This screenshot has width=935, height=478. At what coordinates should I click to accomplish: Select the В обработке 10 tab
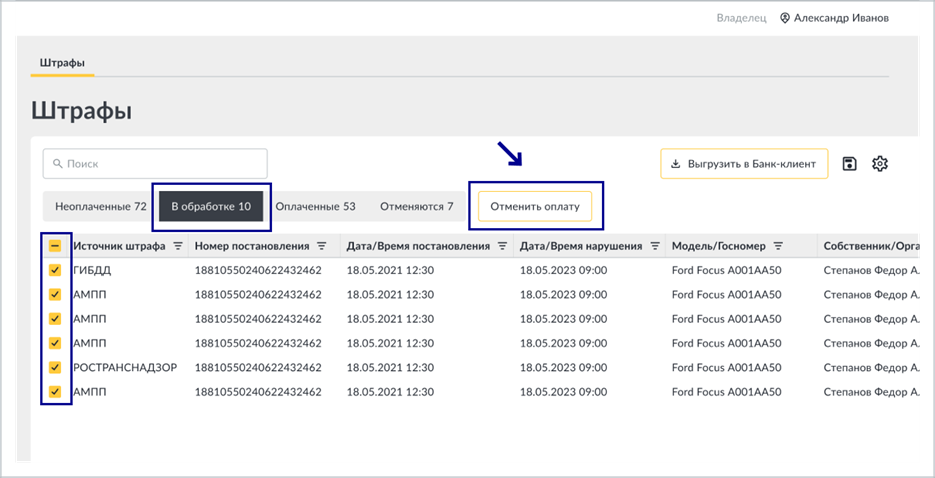pos(211,207)
